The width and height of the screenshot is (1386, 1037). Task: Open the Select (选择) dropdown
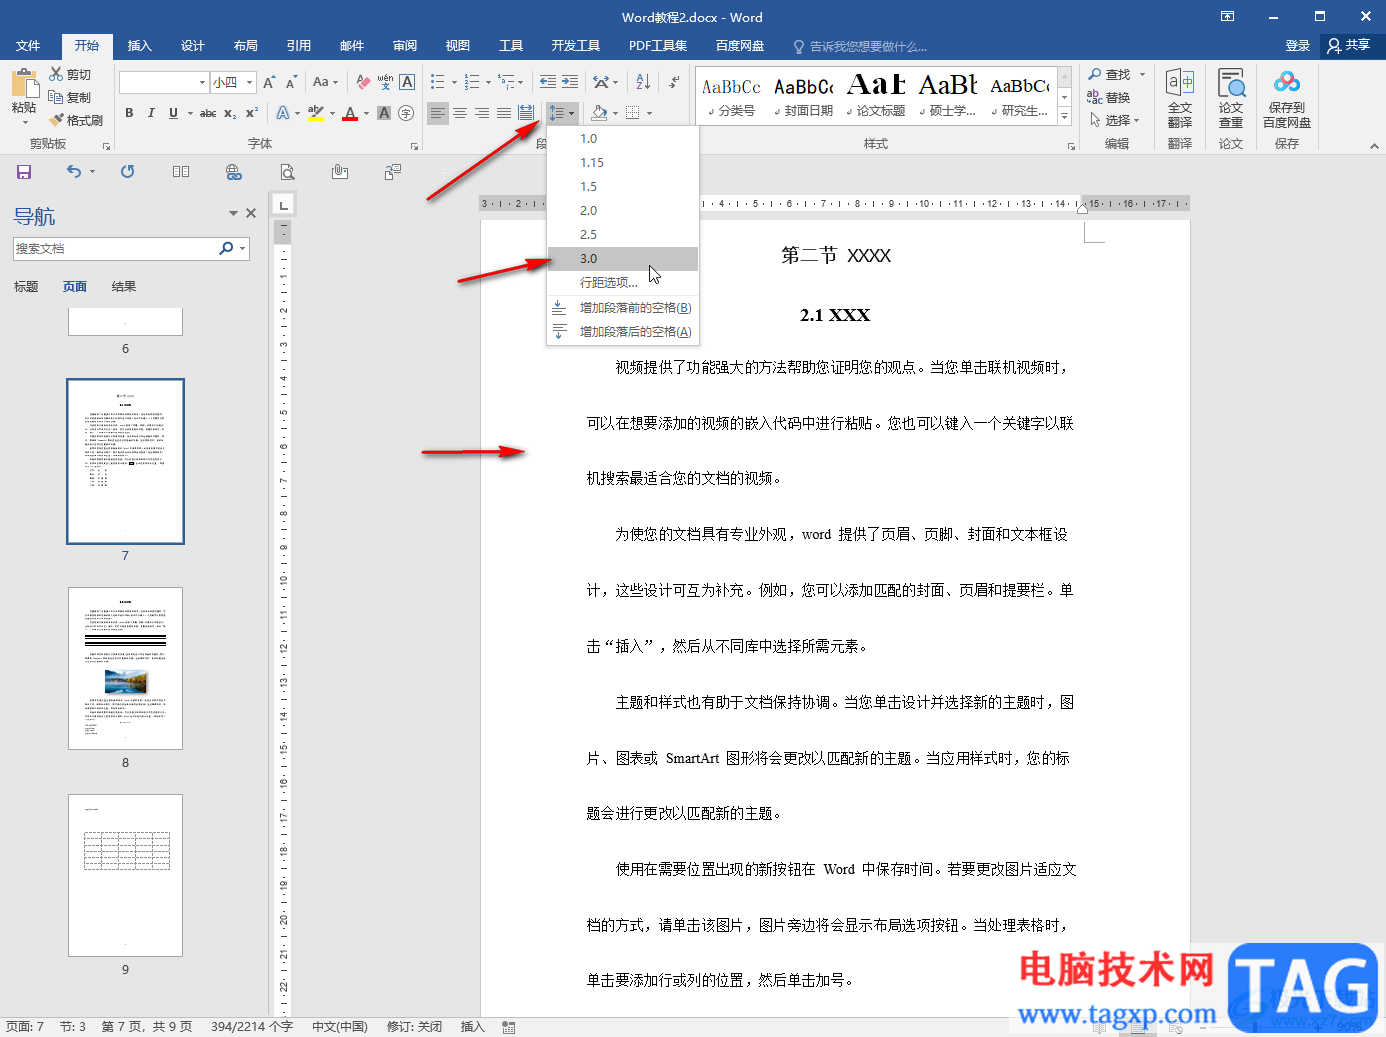click(x=1115, y=120)
